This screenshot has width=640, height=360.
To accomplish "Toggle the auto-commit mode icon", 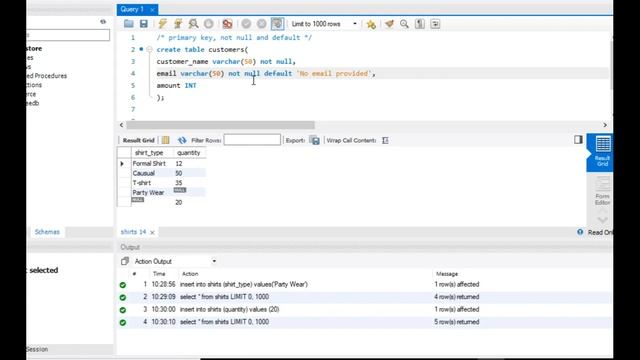I will [x=278, y=24].
